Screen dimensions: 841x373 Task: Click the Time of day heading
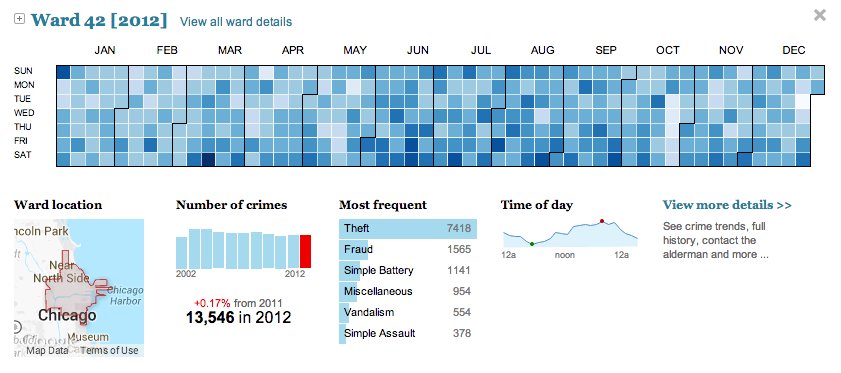pos(537,205)
